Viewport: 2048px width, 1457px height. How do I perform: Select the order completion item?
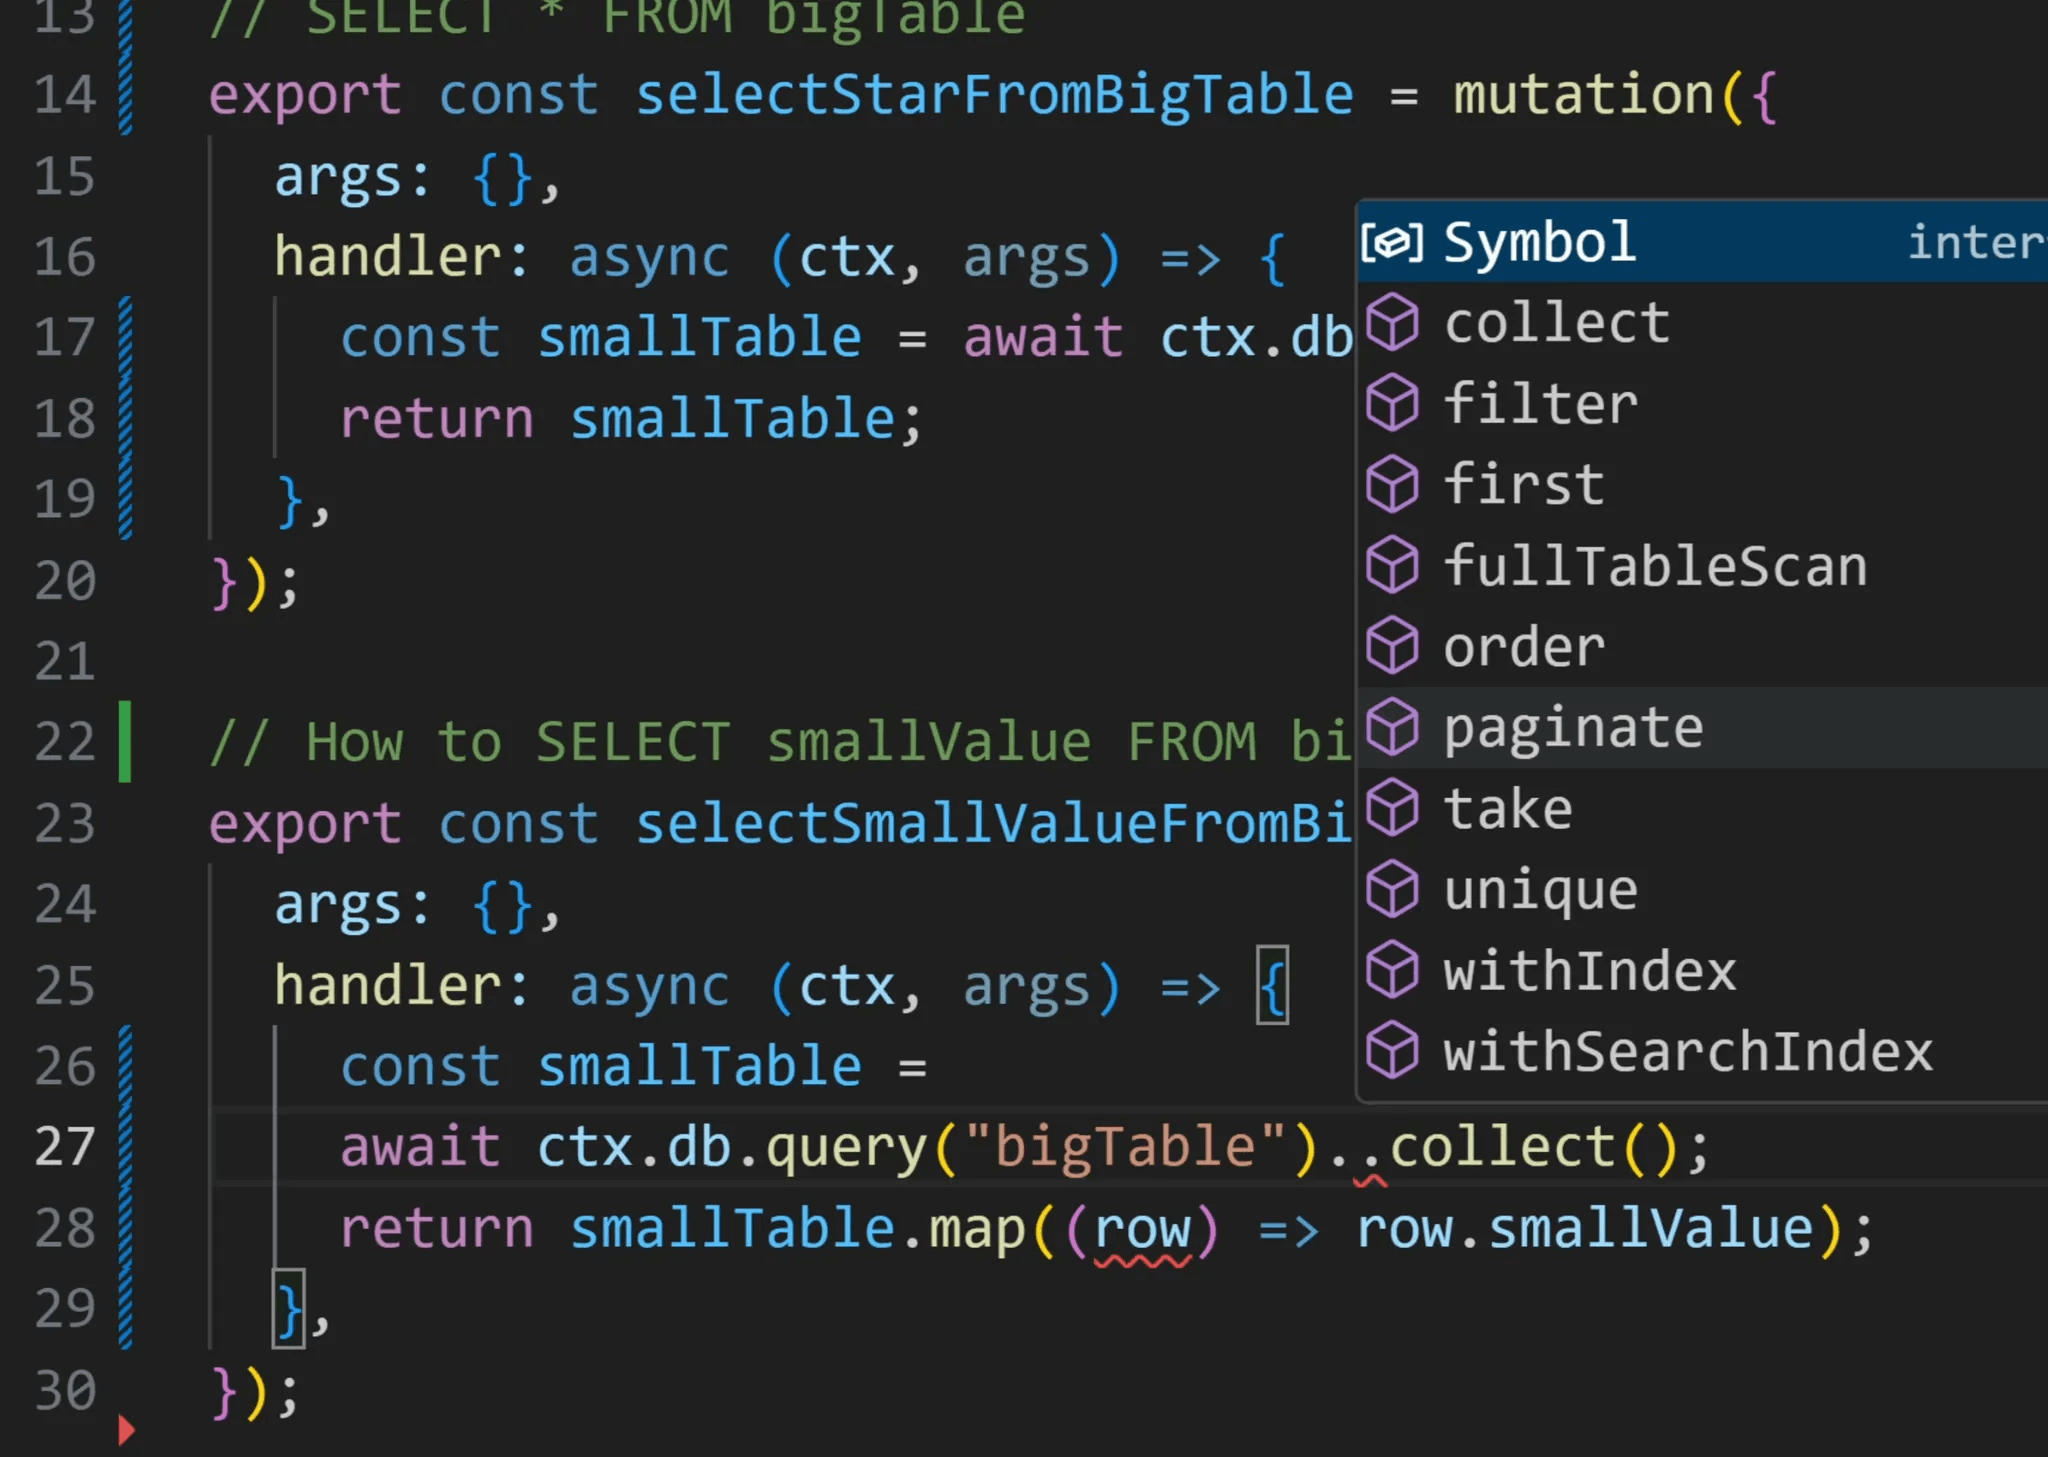pos(1524,647)
